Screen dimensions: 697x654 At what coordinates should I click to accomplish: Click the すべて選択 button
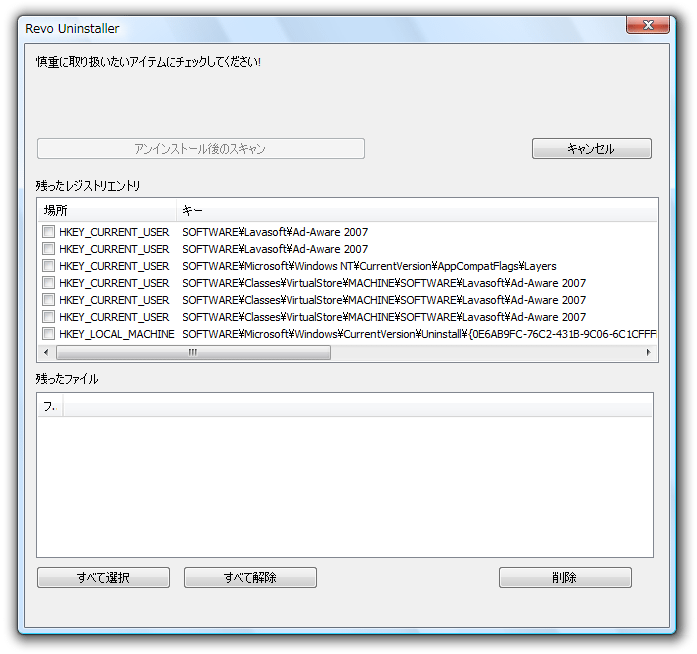click(104, 578)
